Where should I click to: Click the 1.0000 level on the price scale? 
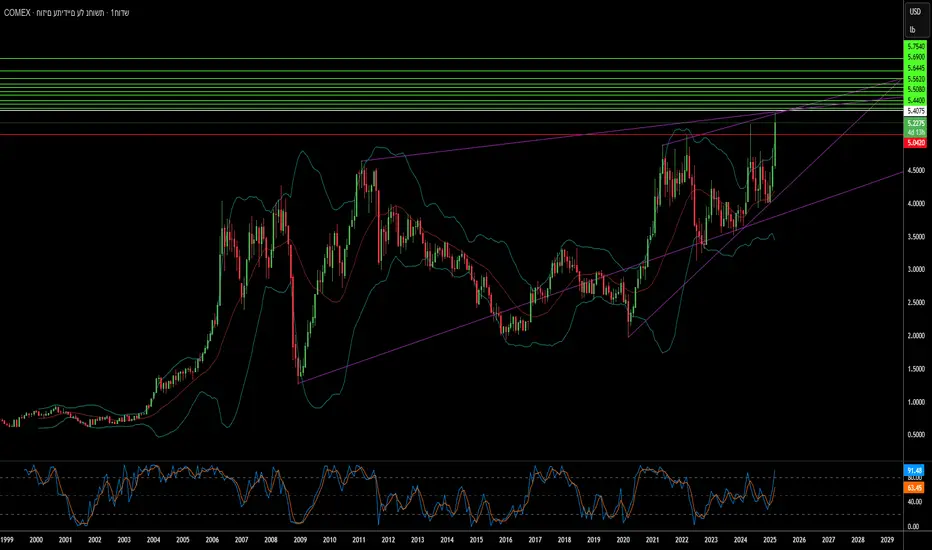(x=915, y=402)
